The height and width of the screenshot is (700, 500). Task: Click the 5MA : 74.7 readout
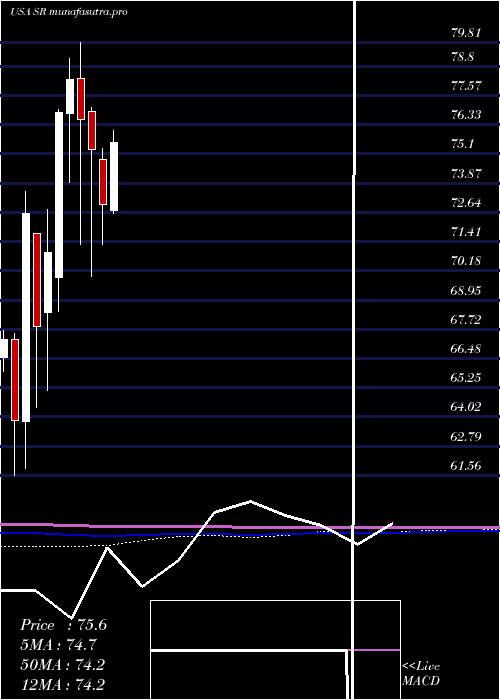(59, 645)
